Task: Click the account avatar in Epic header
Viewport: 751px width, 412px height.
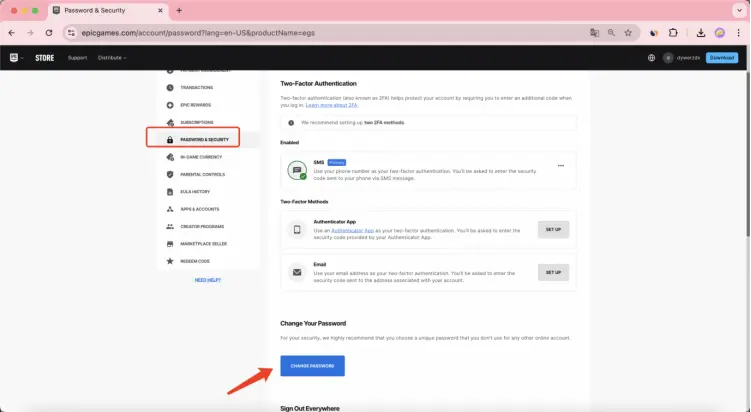Action: 668,58
